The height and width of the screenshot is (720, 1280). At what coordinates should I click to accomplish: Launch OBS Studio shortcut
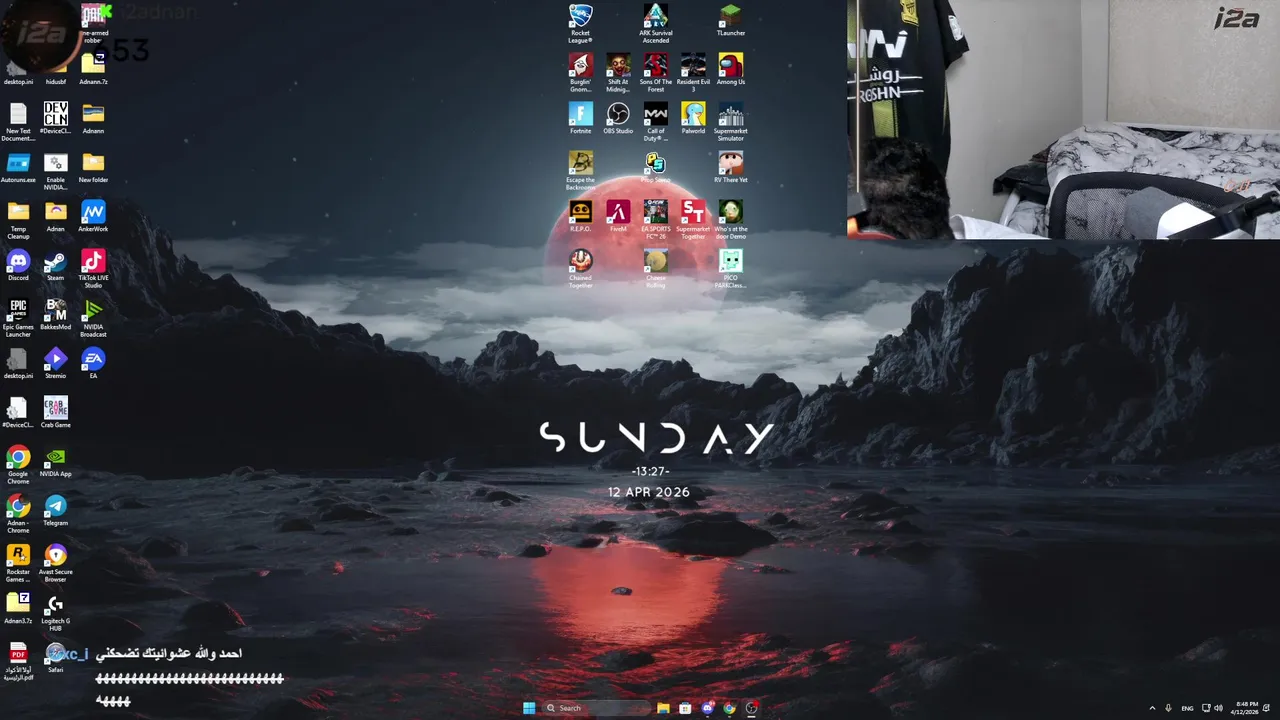point(618,118)
